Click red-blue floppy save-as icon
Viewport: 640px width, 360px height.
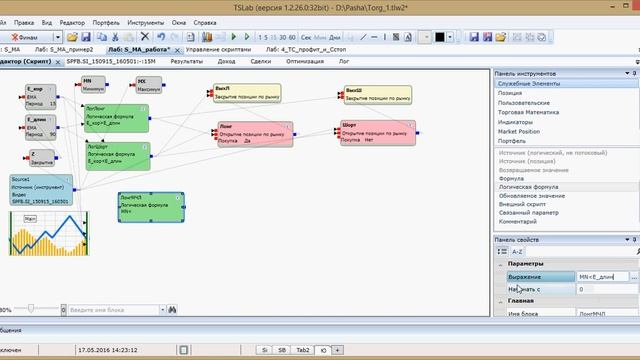click(x=487, y=37)
